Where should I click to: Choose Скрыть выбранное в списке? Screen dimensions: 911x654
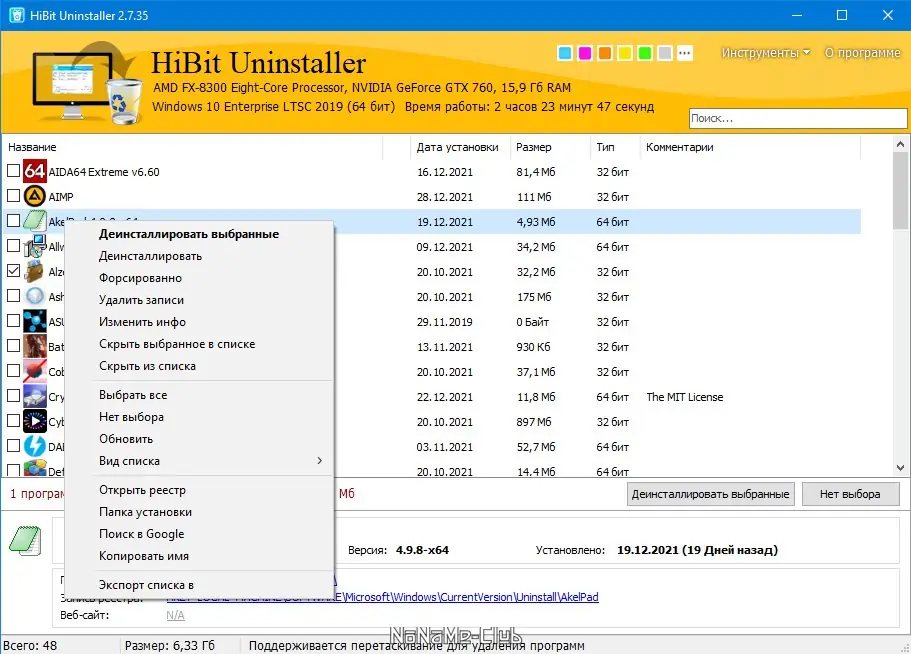tap(199, 344)
